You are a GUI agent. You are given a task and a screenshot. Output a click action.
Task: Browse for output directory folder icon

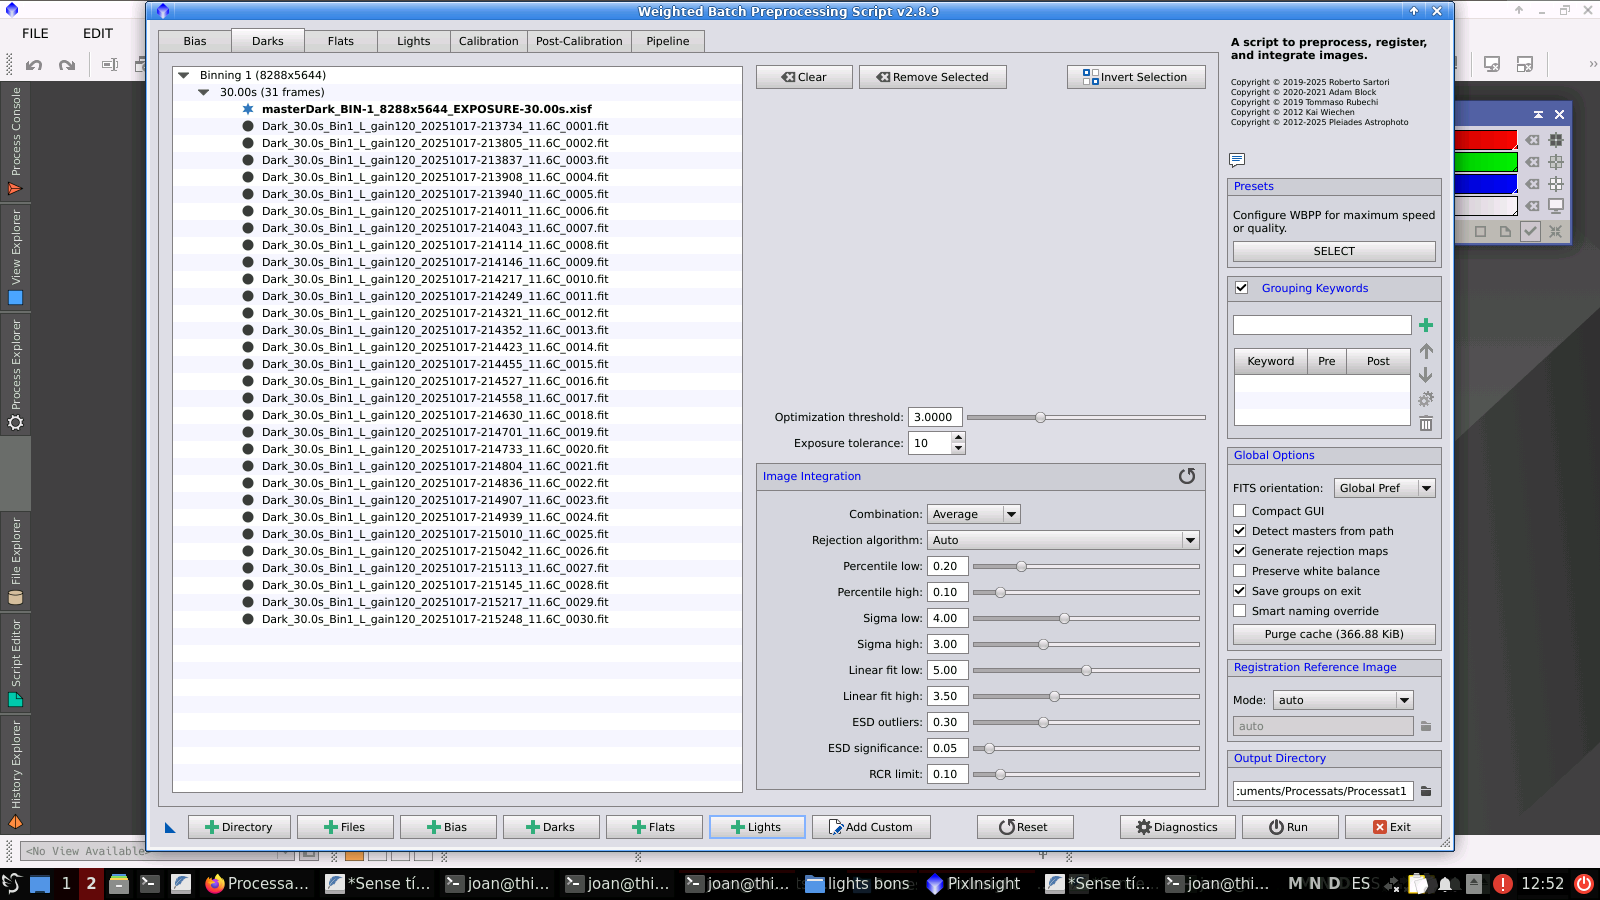pos(1426,791)
